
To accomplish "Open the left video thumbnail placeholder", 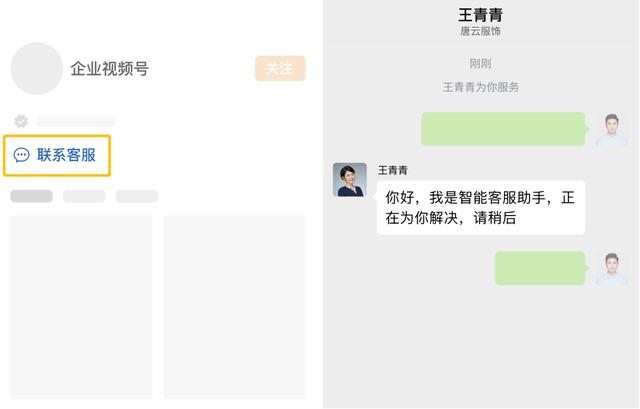I will (x=81, y=307).
